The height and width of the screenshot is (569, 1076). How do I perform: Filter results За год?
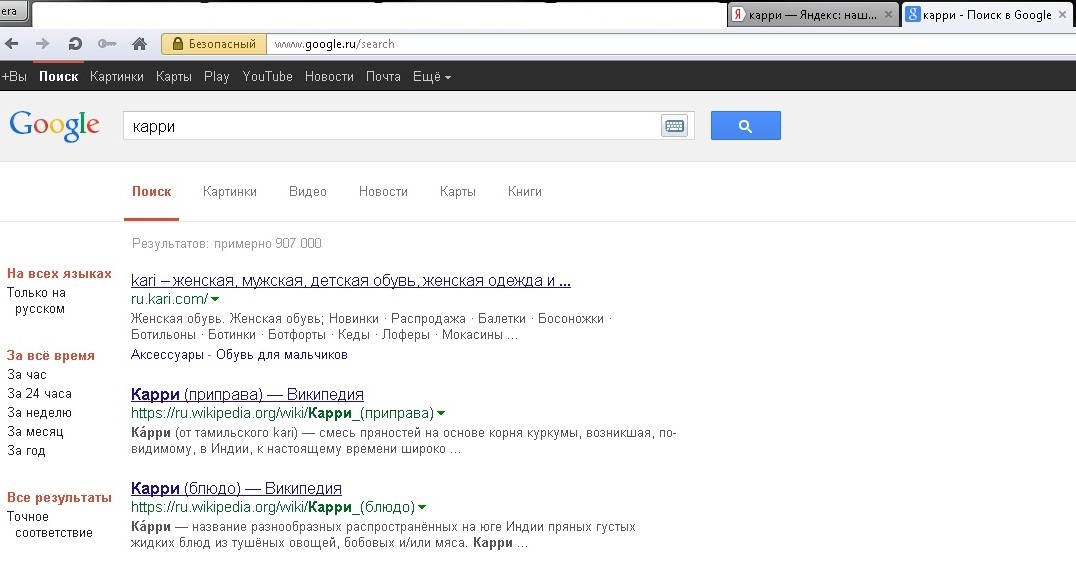[26, 451]
